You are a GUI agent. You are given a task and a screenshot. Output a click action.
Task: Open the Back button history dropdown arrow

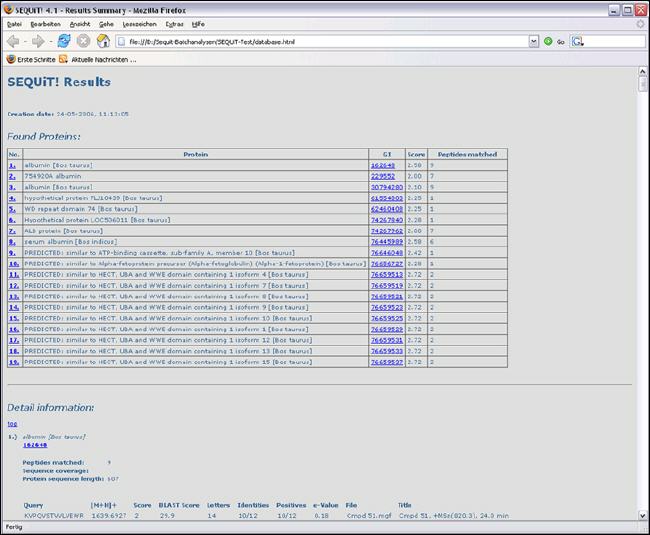[x=25, y=41]
